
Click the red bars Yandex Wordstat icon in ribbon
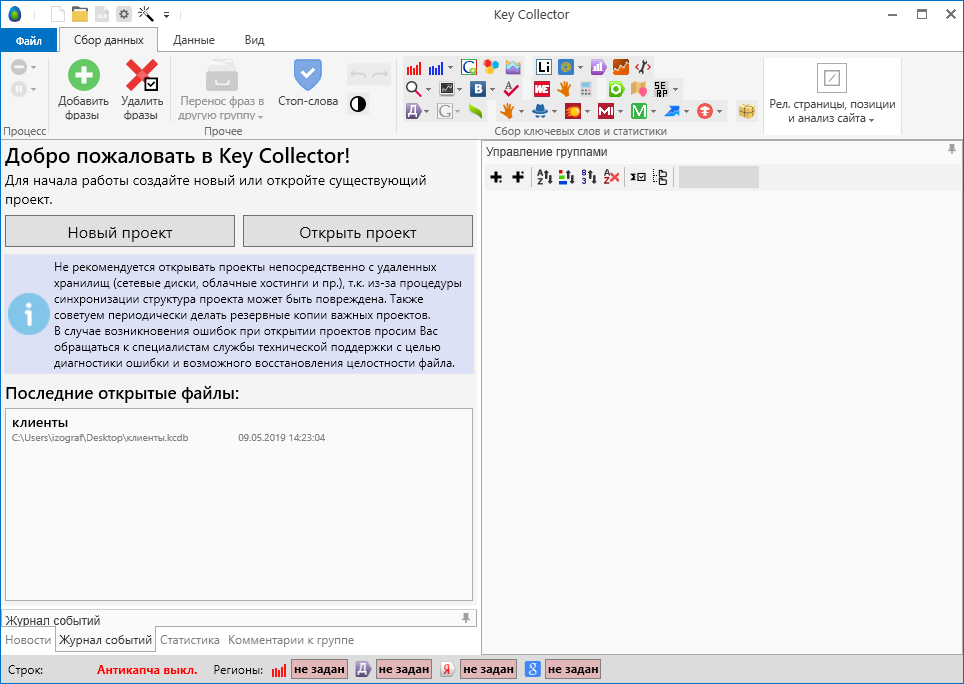(414, 68)
